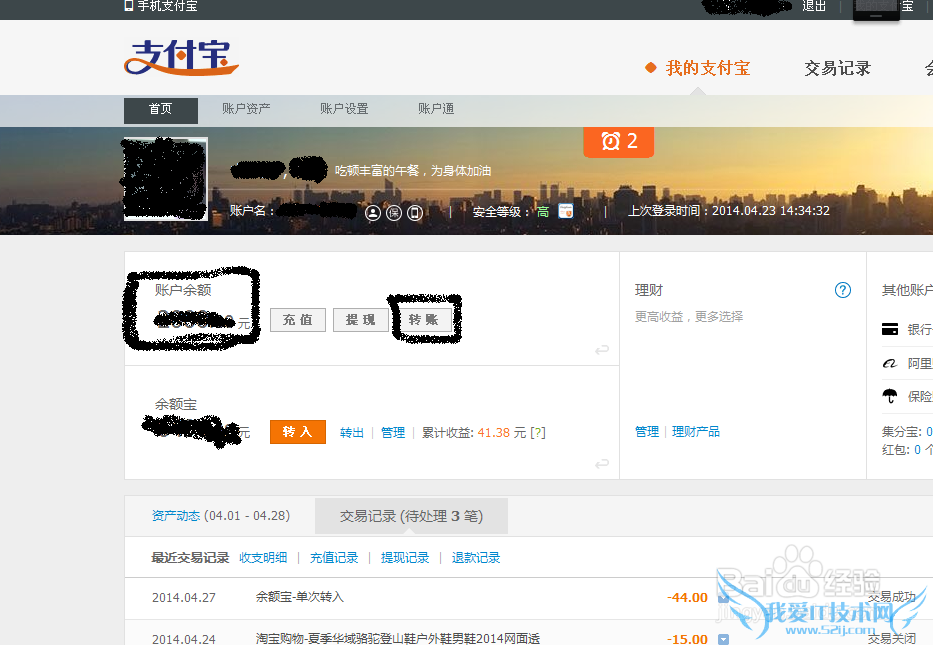933x645 pixels.
Task: Open the 提现记录 link
Action: 405,558
